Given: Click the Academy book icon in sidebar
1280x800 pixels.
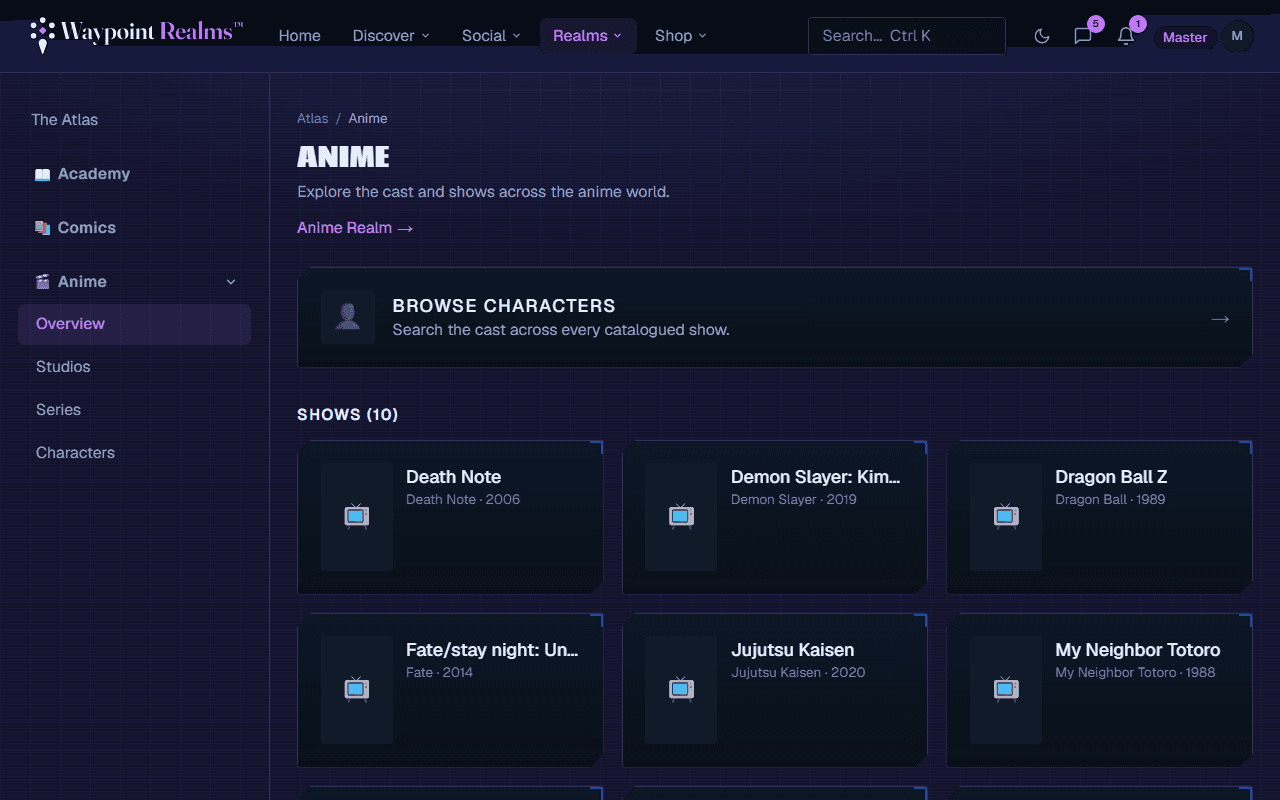Looking at the screenshot, I should pos(42,174).
